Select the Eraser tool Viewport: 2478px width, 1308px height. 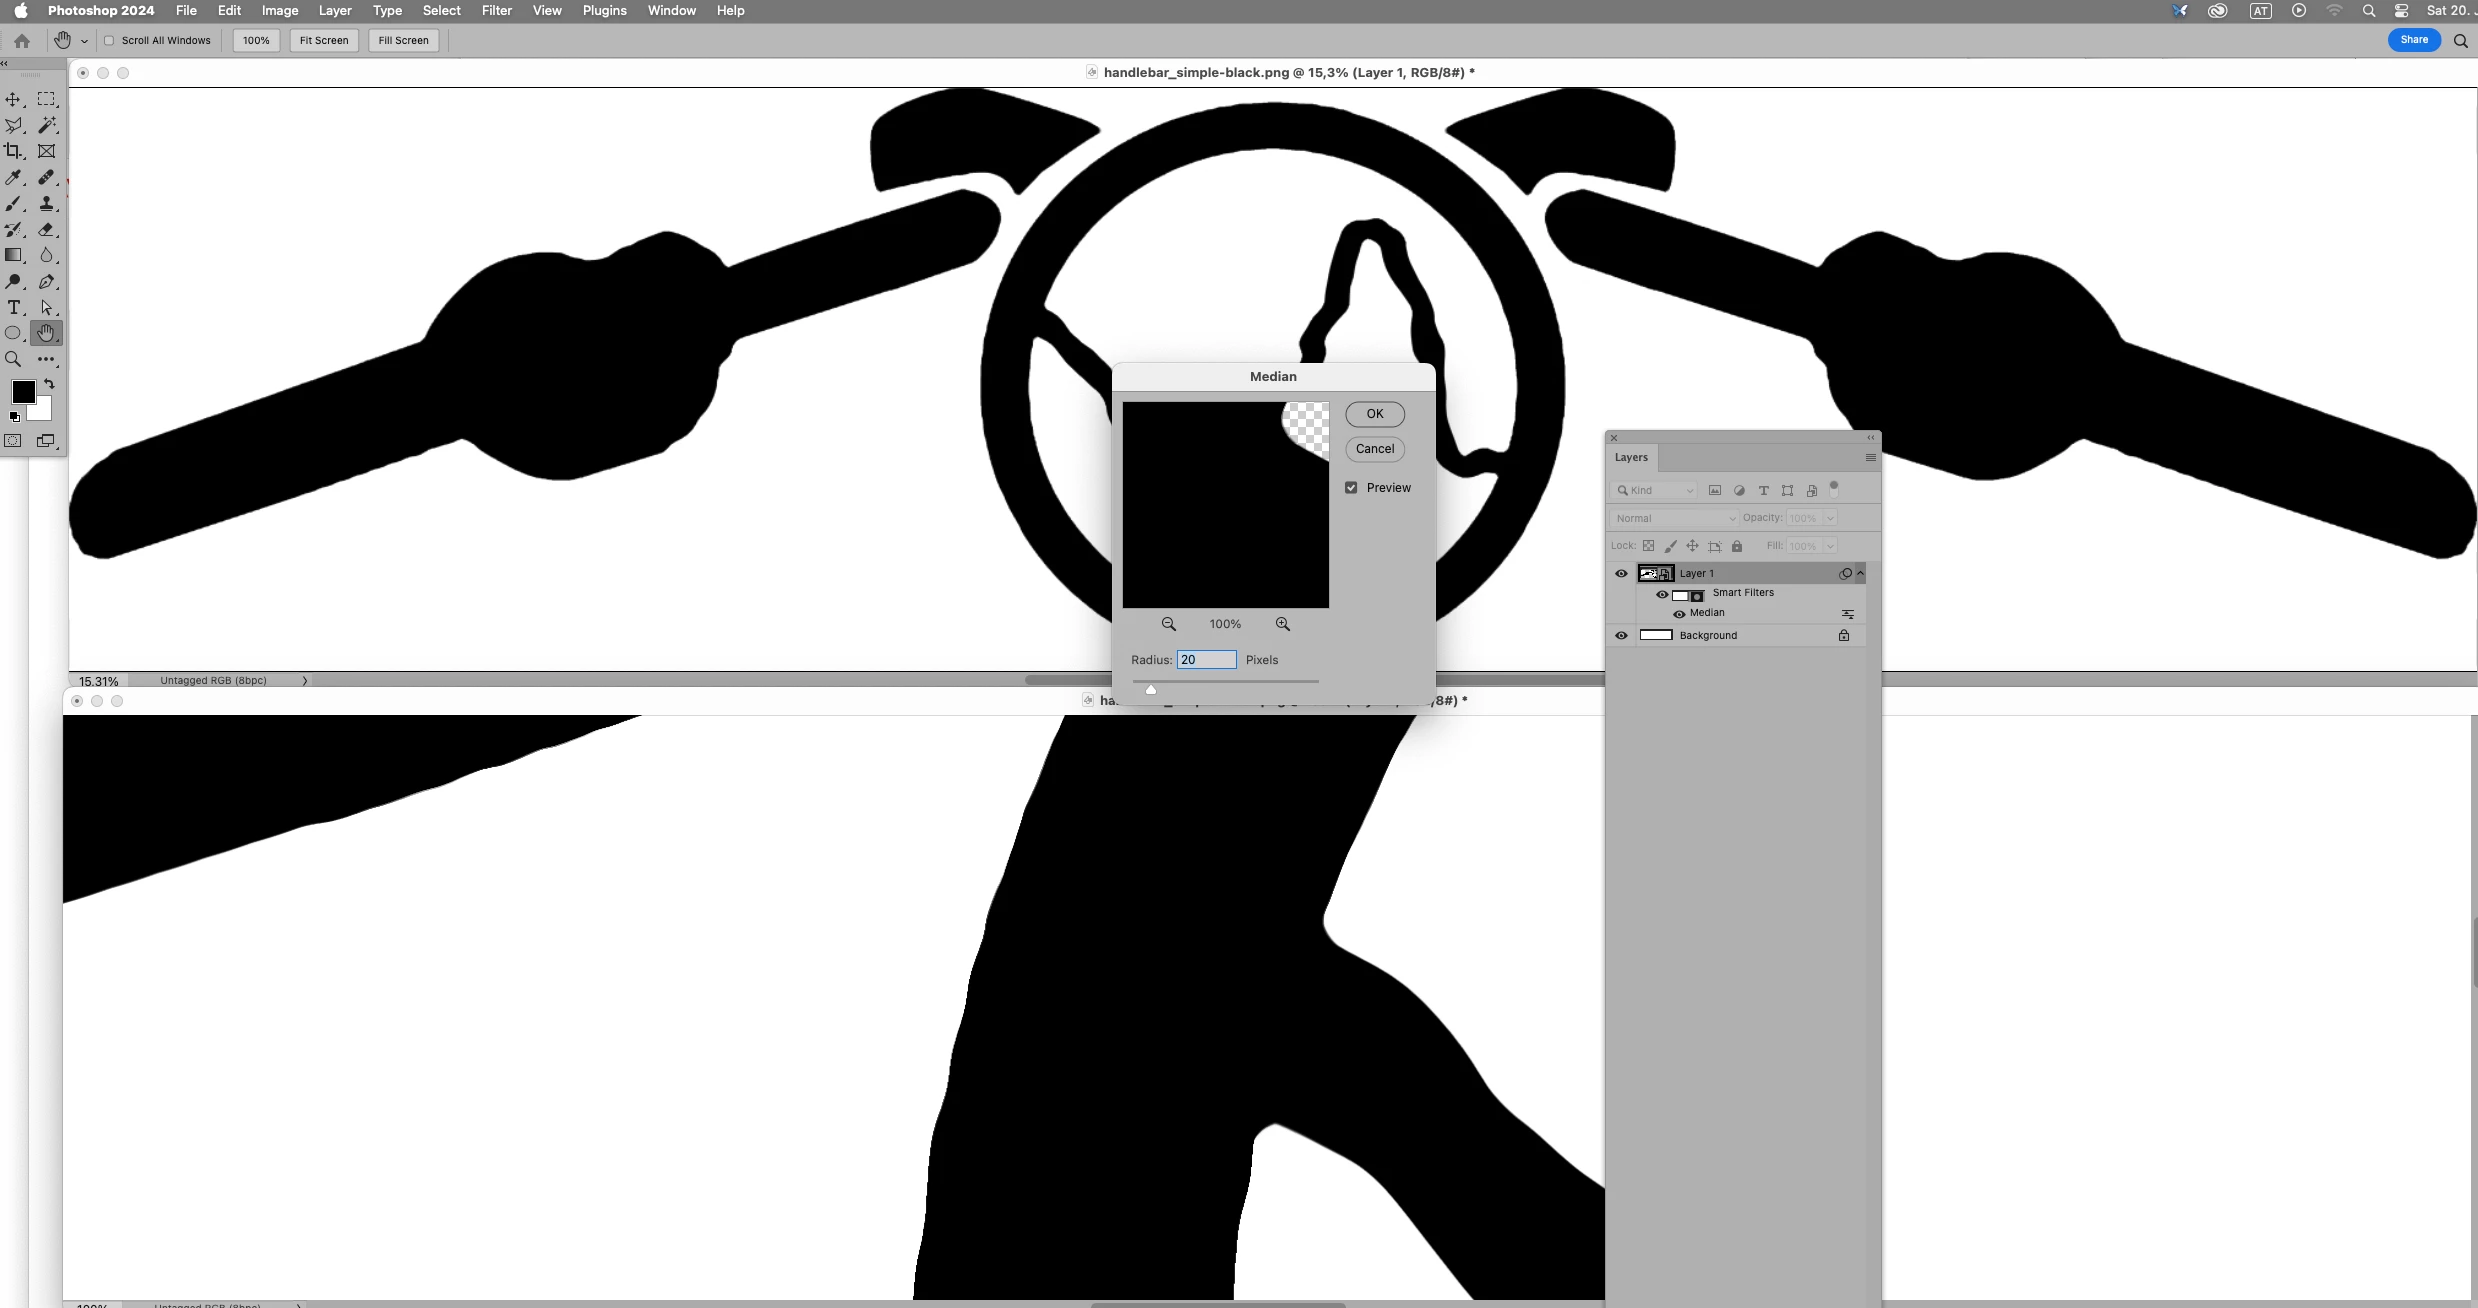(x=47, y=229)
